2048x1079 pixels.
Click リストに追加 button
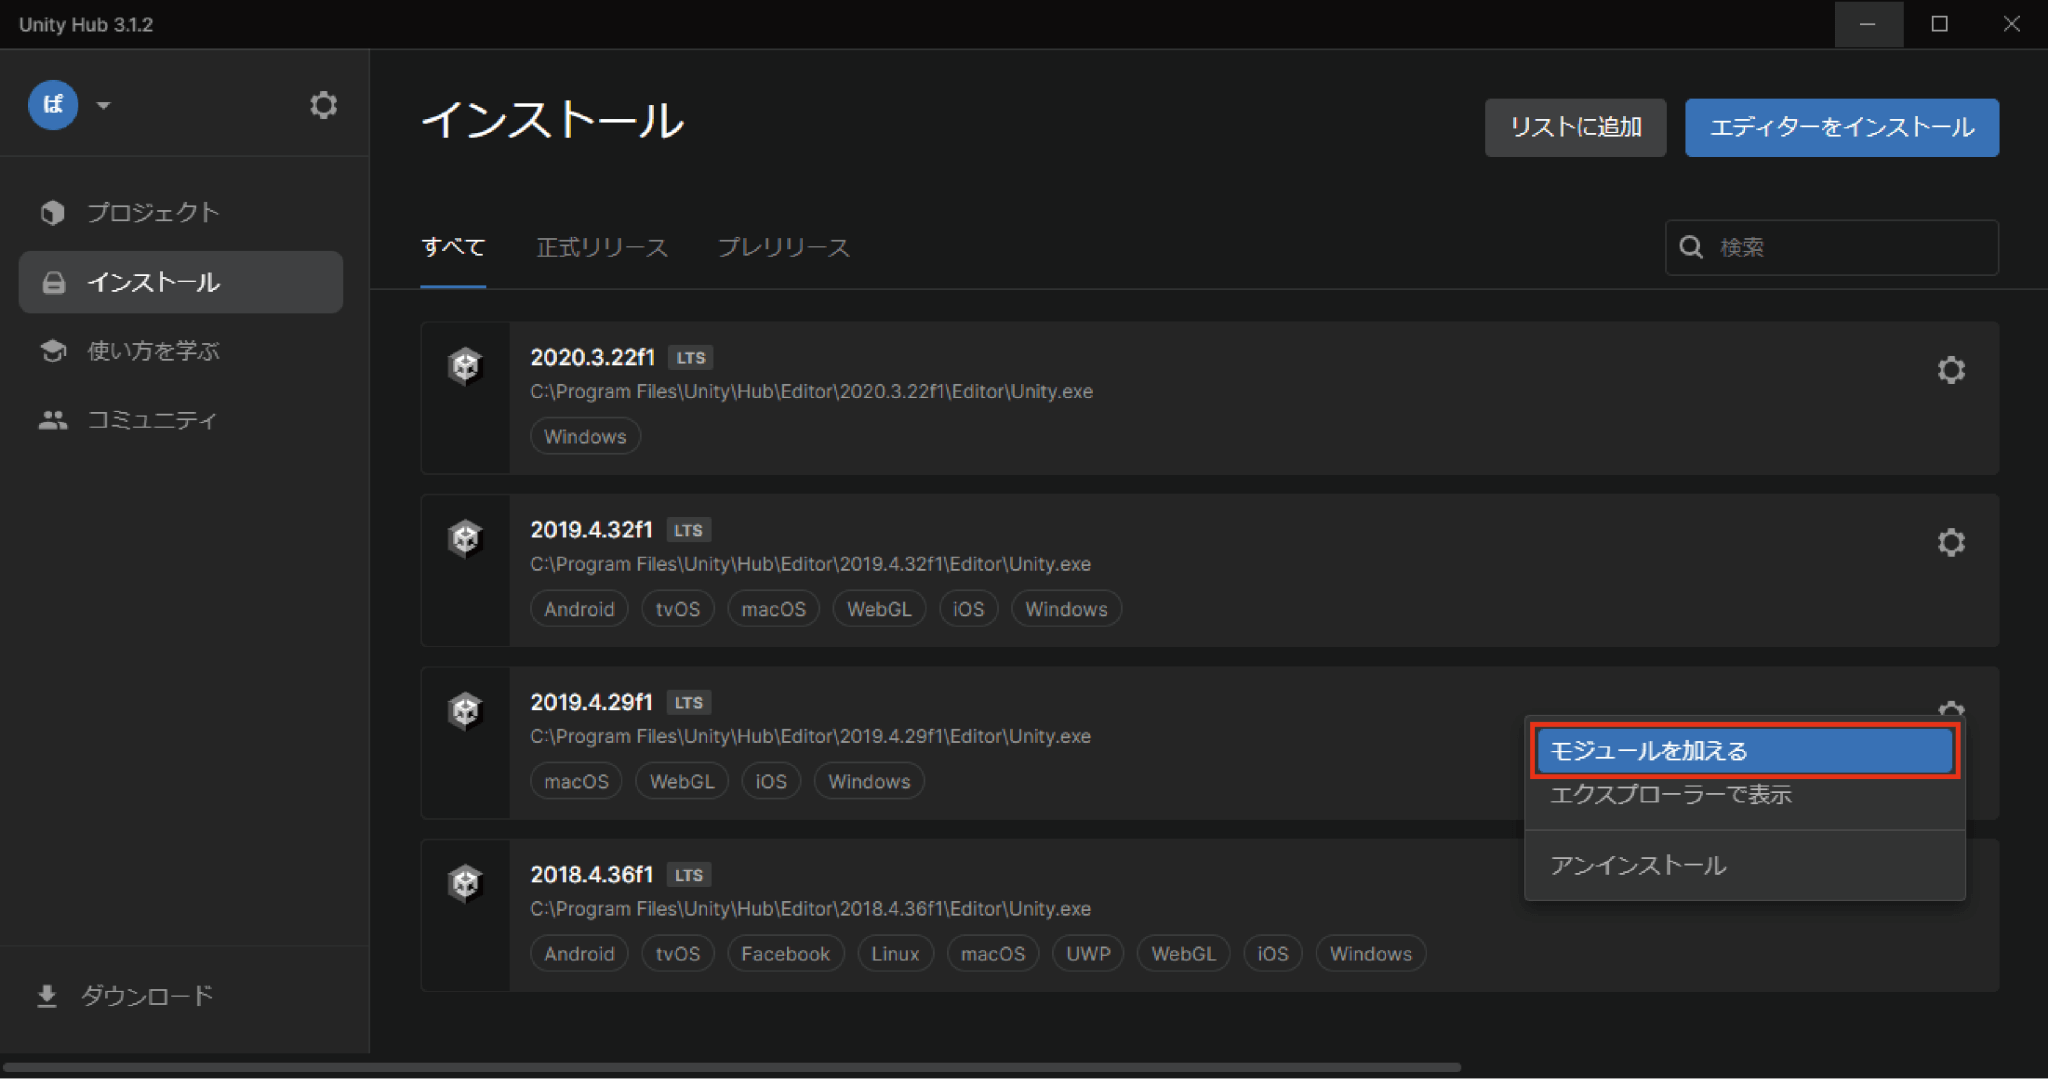(x=1575, y=127)
